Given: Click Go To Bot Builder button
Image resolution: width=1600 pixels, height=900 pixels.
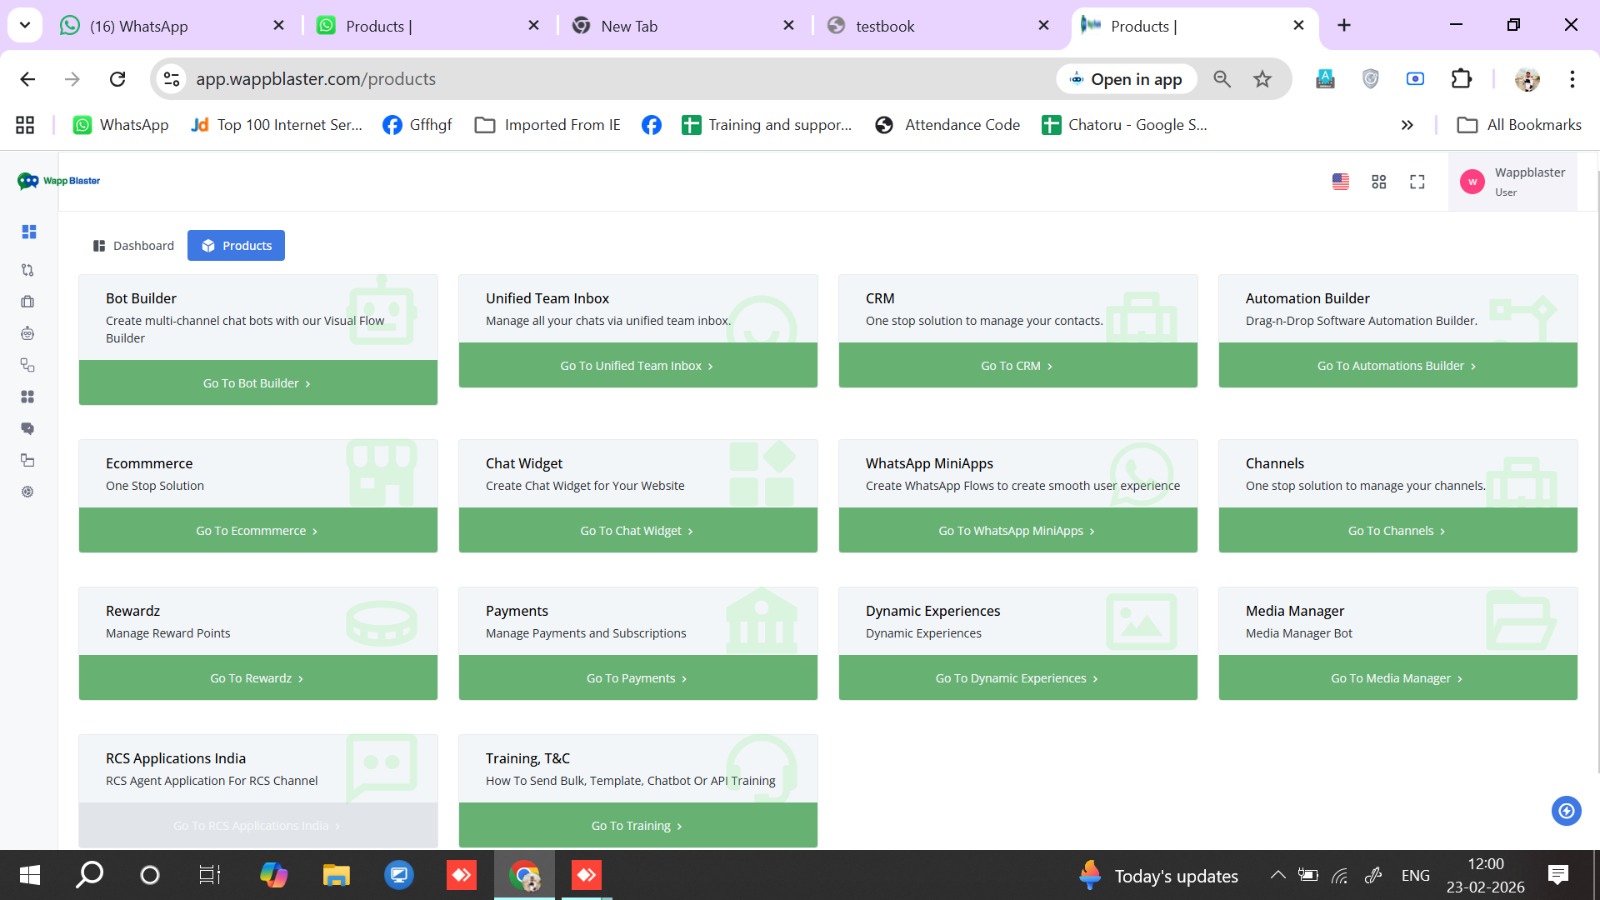Looking at the screenshot, I should (x=258, y=383).
